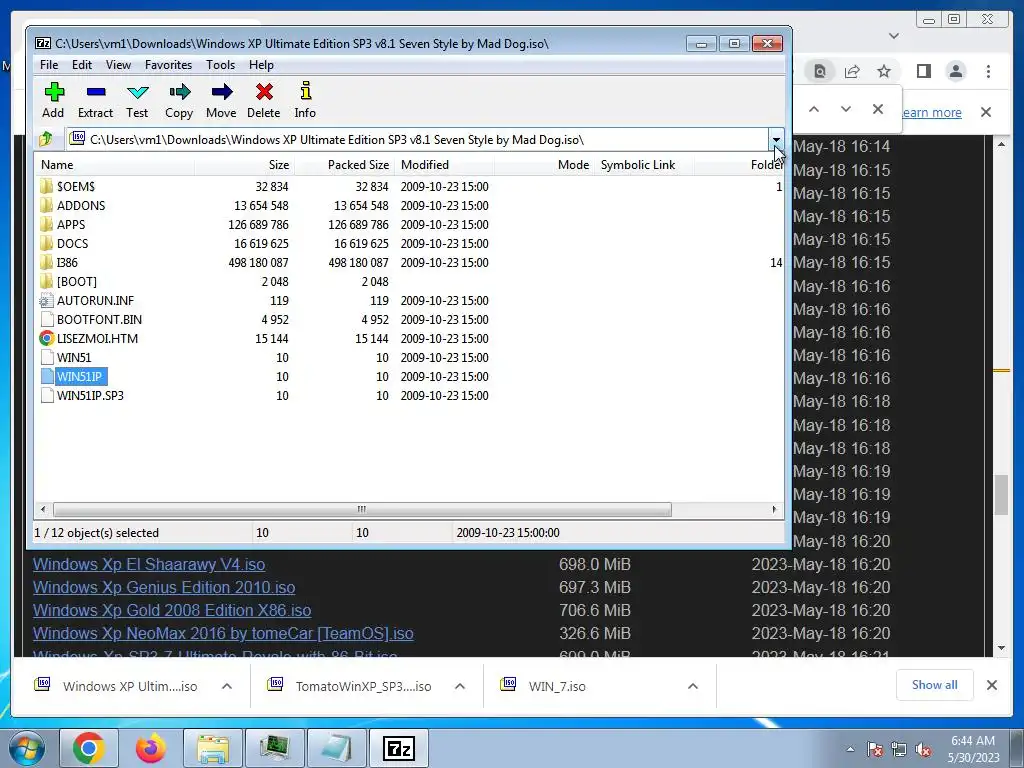This screenshot has height=768, width=1024.
Task: Click the Show all downloads button
Action: [x=935, y=685]
